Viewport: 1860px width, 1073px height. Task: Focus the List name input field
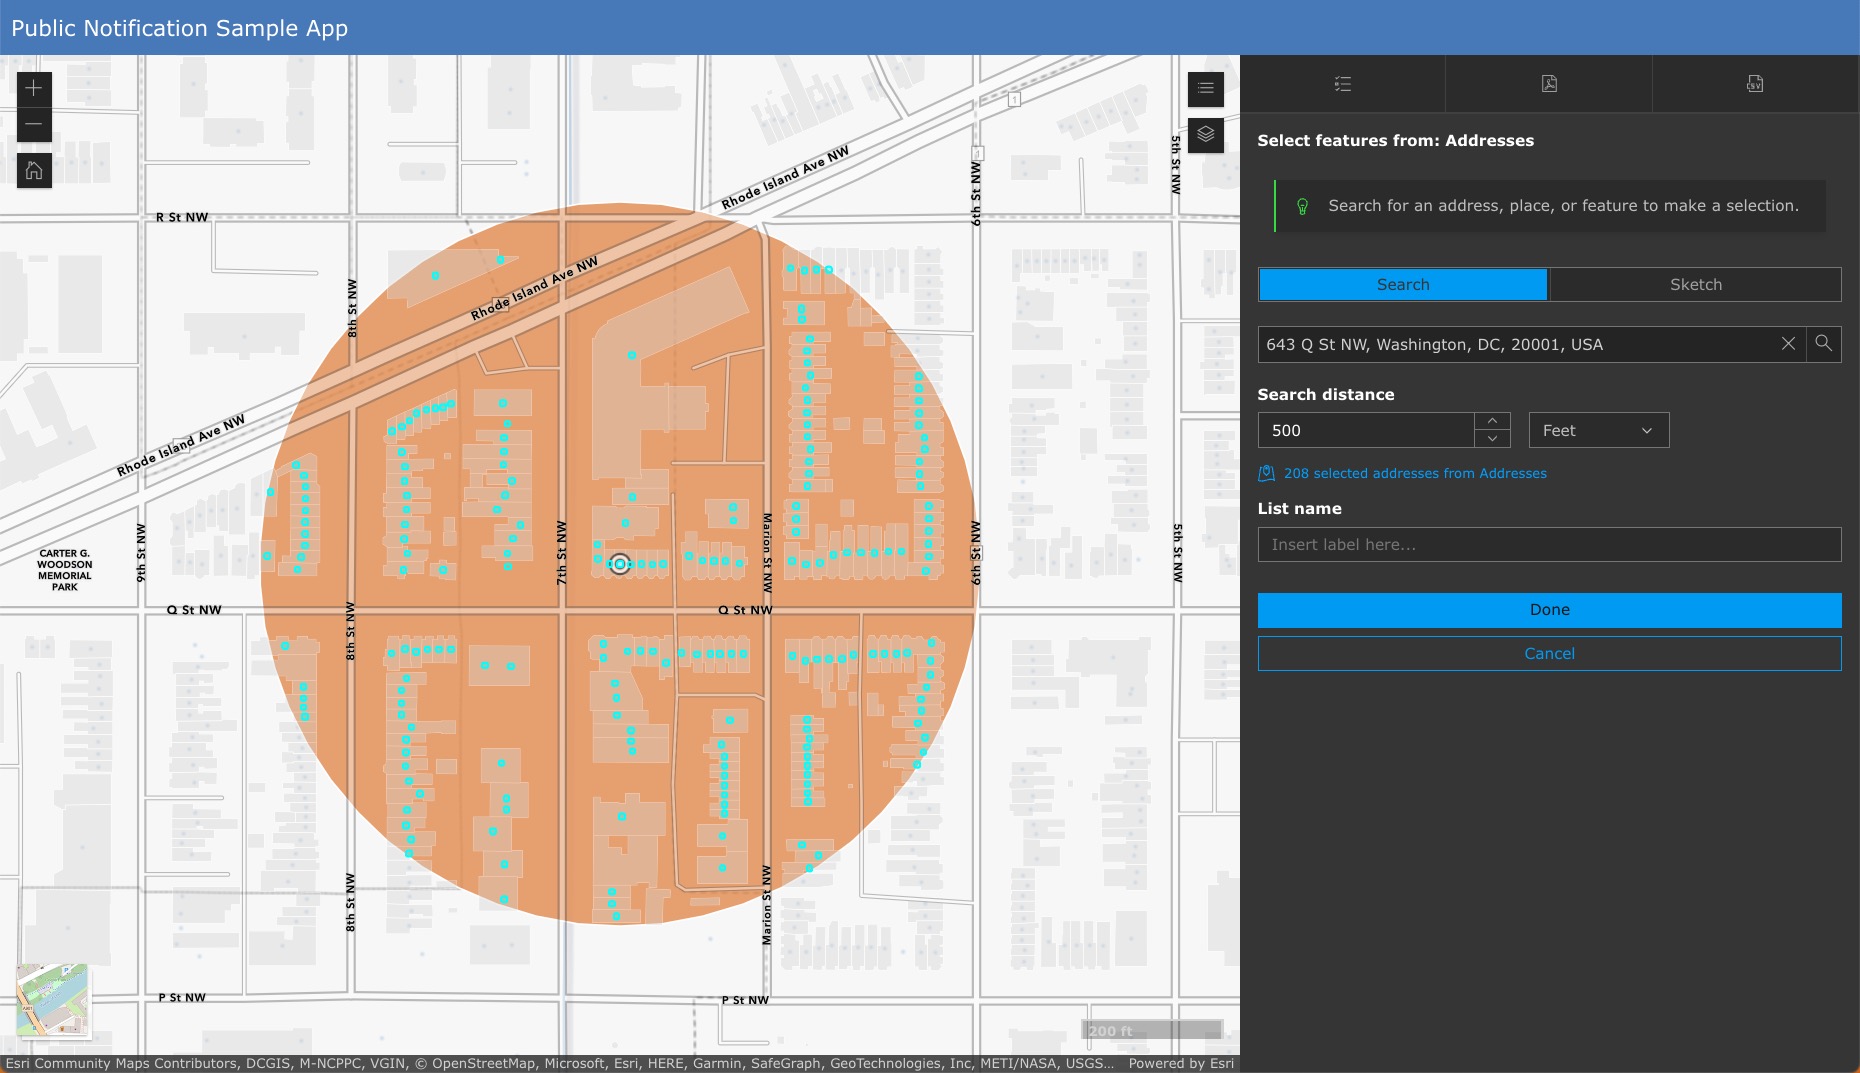(1549, 545)
